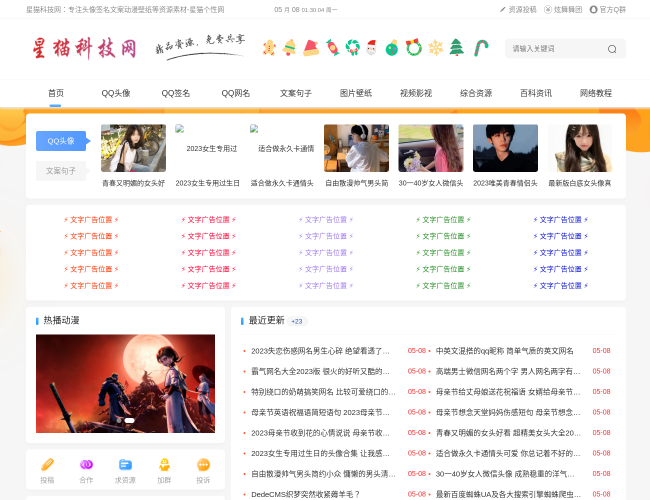Open the 适合做永久卡通情头 caption link
This screenshot has height=500, width=650.
click(x=282, y=183)
